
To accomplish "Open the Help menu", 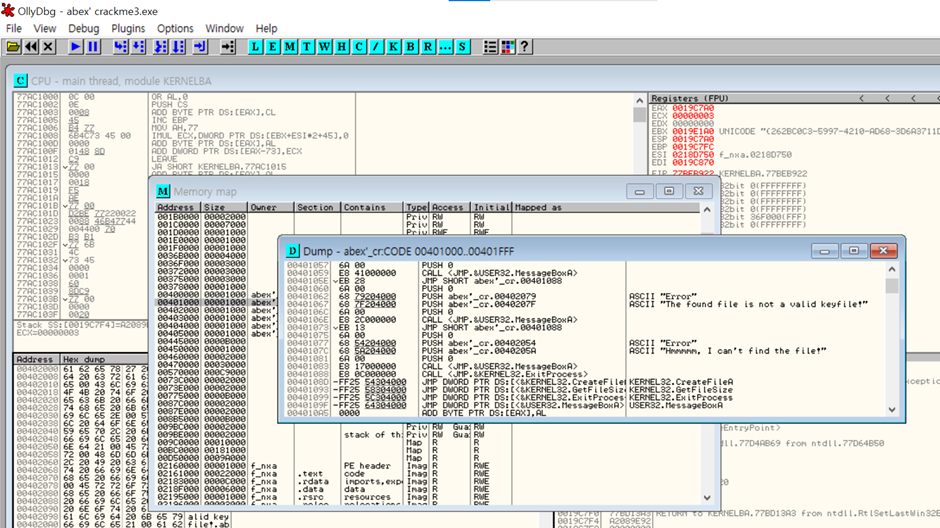I will click(266, 28).
